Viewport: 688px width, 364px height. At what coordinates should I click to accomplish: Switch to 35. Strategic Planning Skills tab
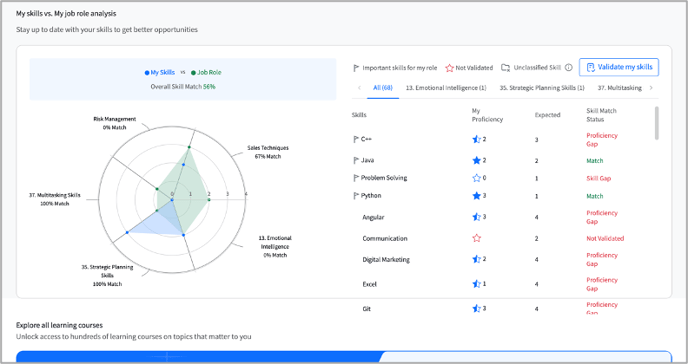click(542, 88)
